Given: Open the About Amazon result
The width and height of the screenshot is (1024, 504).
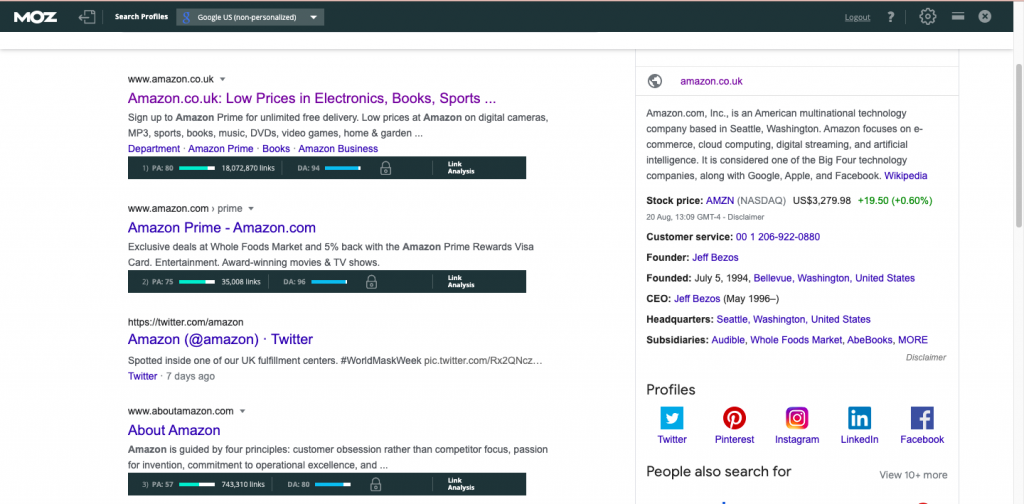Looking at the screenshot, I should coord(174,430).
